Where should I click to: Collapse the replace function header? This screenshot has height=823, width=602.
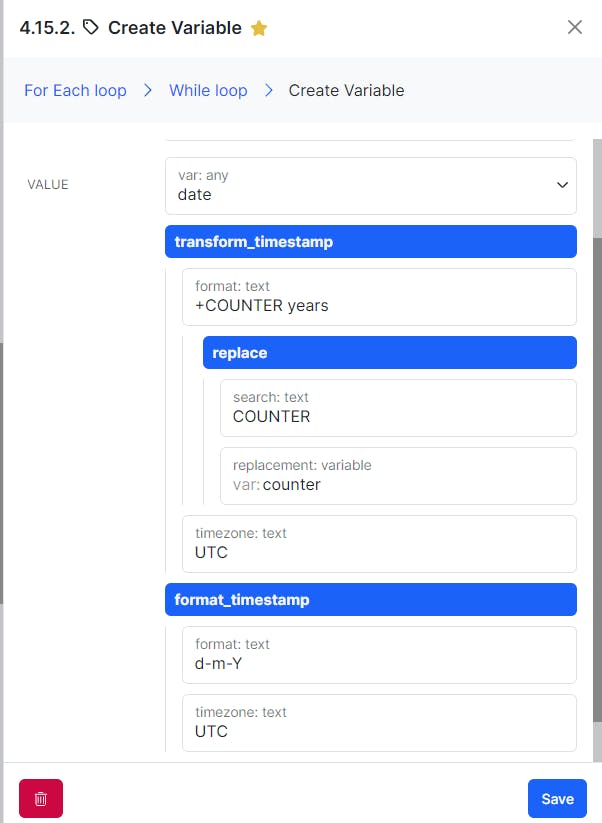(x=389, y=353)
